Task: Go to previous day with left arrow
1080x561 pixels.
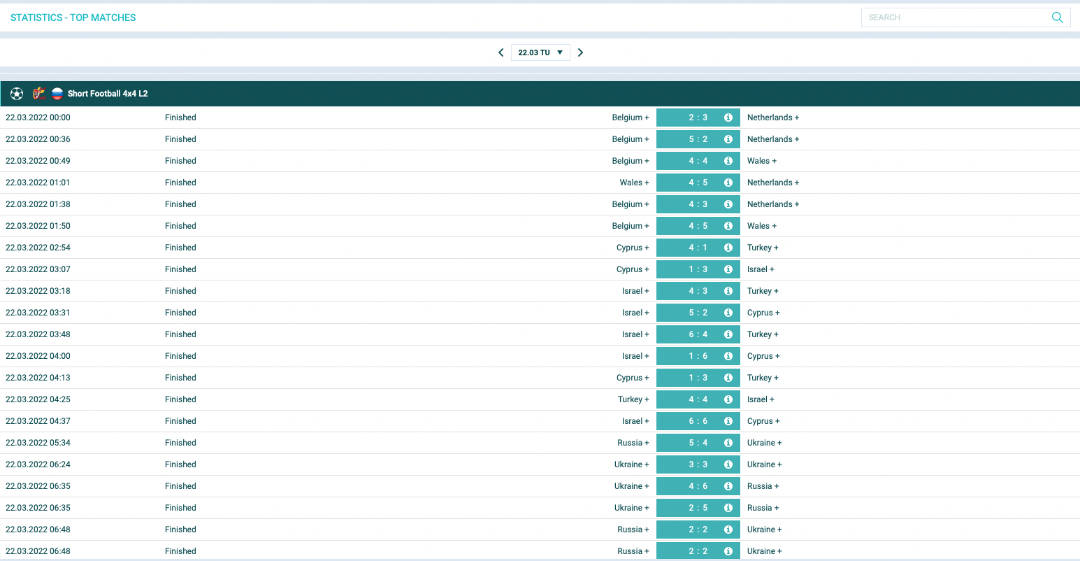Action: pyautogui.click(x=501, y=53)
